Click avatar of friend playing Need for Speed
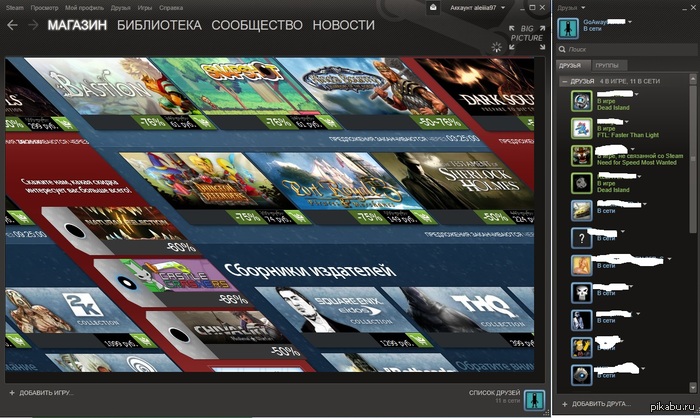The width and height of the screenshot is (700, 418). click(582, 156)
